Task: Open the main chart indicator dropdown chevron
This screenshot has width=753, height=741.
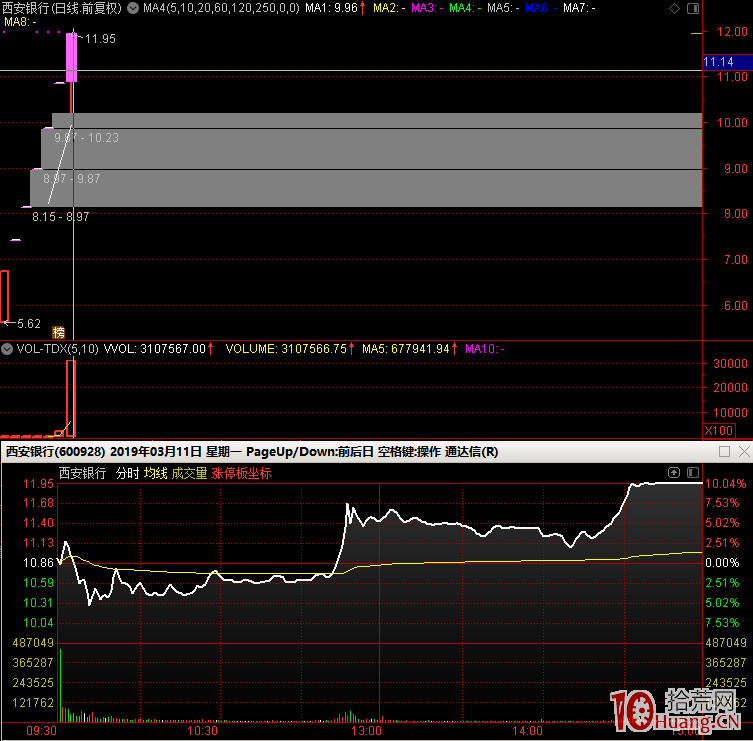Action: 133,8
